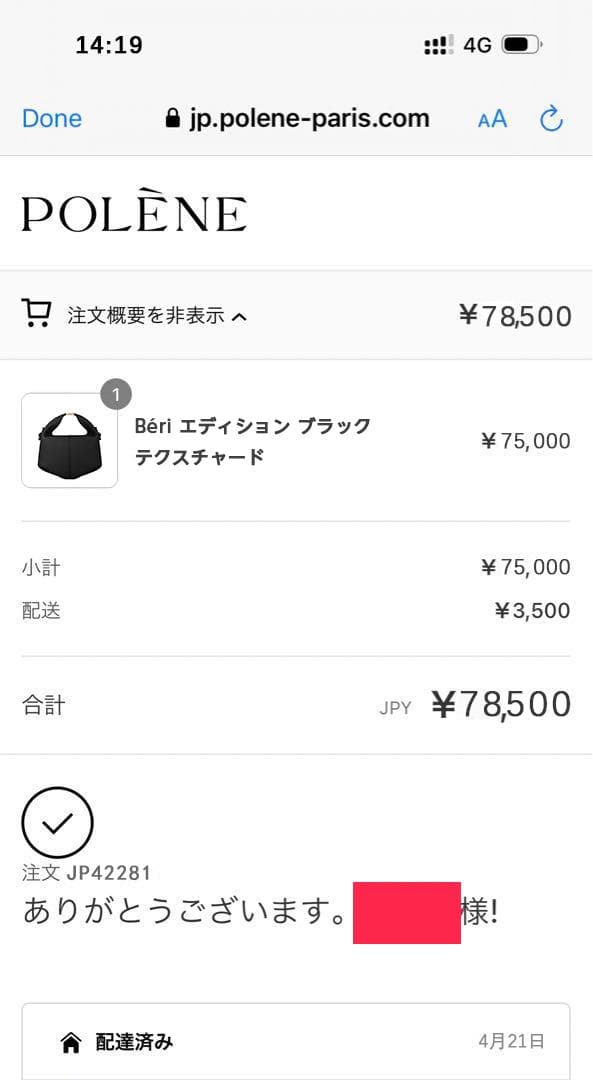The height and width of the screenshot is (1080, 593).
Task: Expand the 配達済み delivery status row
Action: pyautogui.click(x=296, y=1042)
